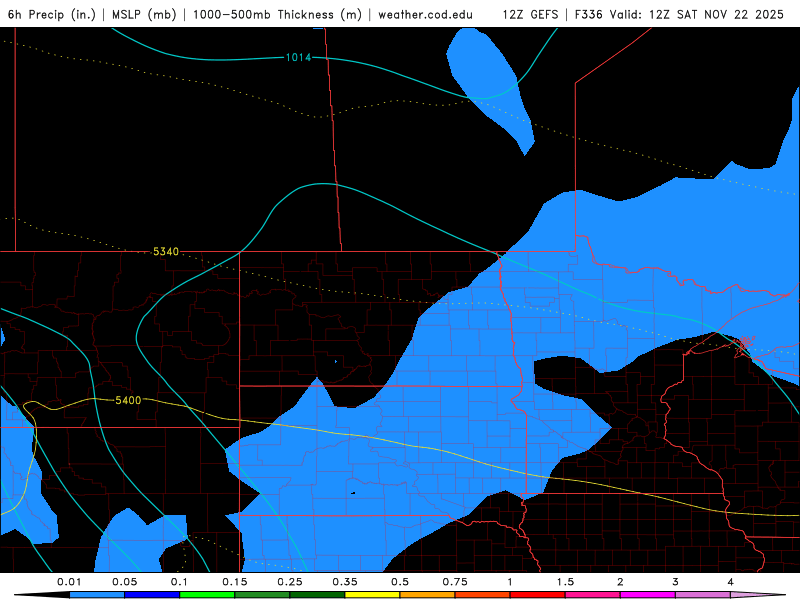Select the dark green 0.25 legend swatch

pos(317,595)
